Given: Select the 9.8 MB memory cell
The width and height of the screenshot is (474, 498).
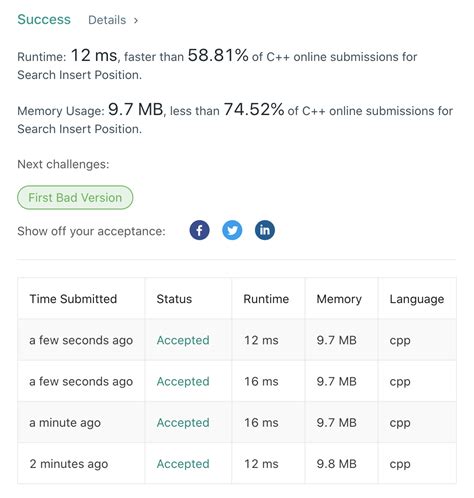Looking at the screenshot, I should click(x=336, y=464).
